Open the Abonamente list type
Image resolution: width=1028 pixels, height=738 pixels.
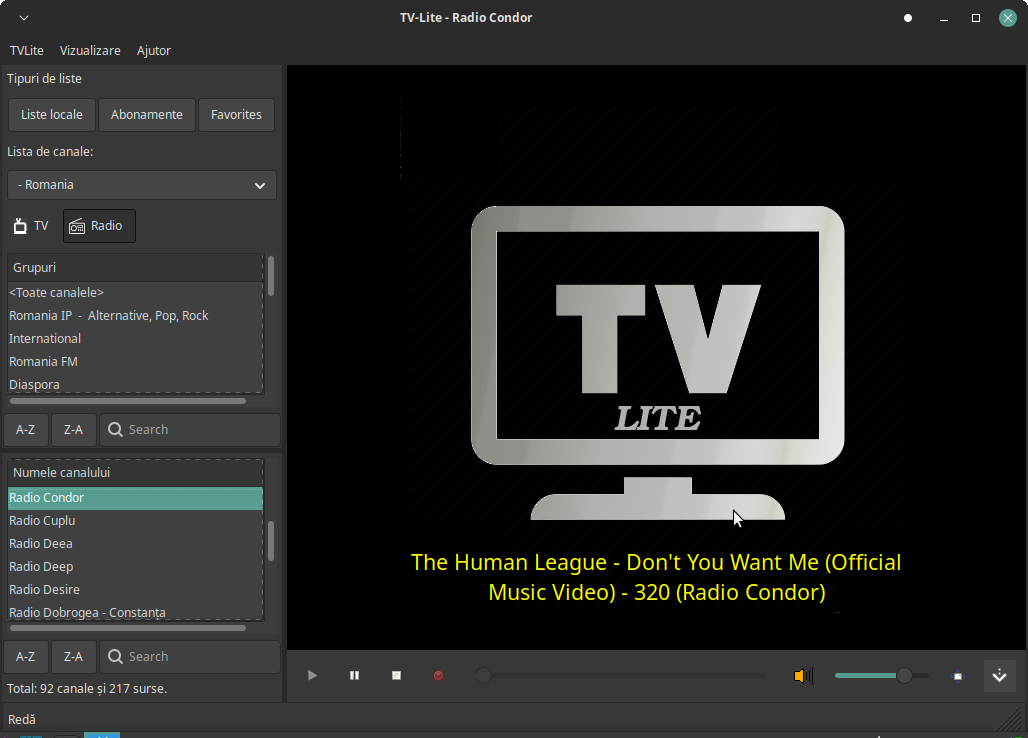(147, 115)
